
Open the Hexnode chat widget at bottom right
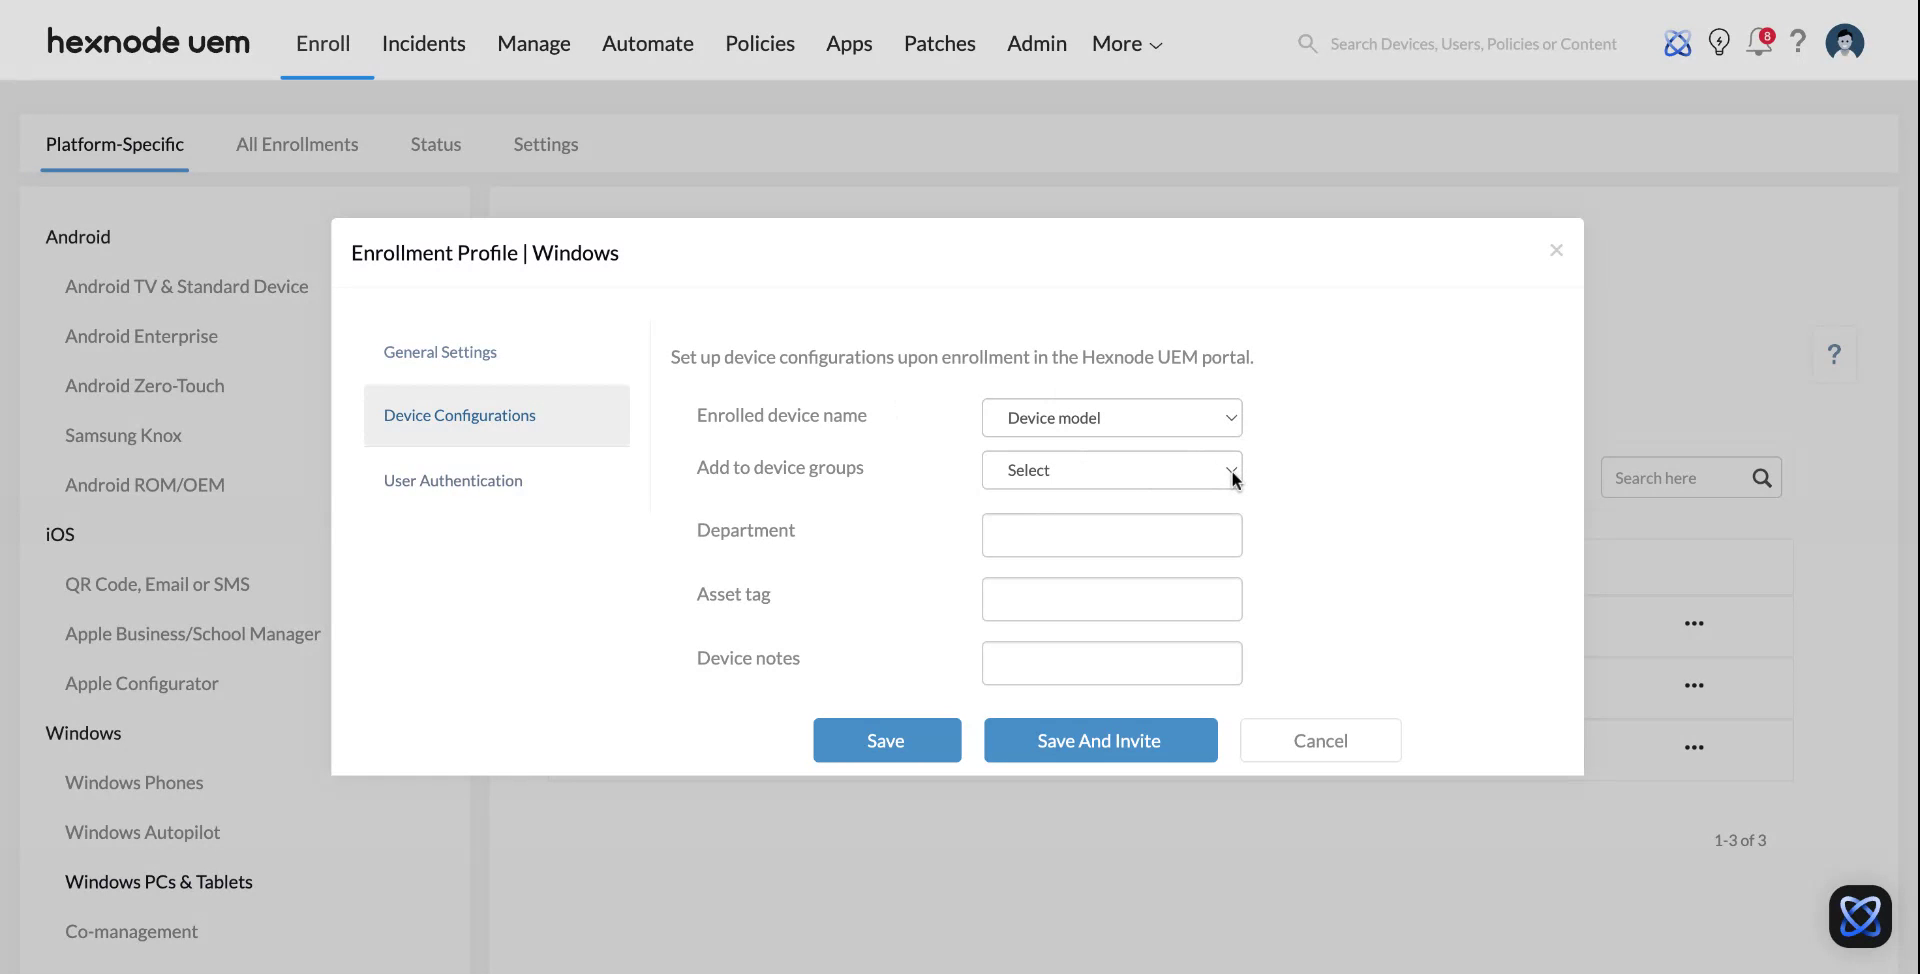pos(1859,915)
